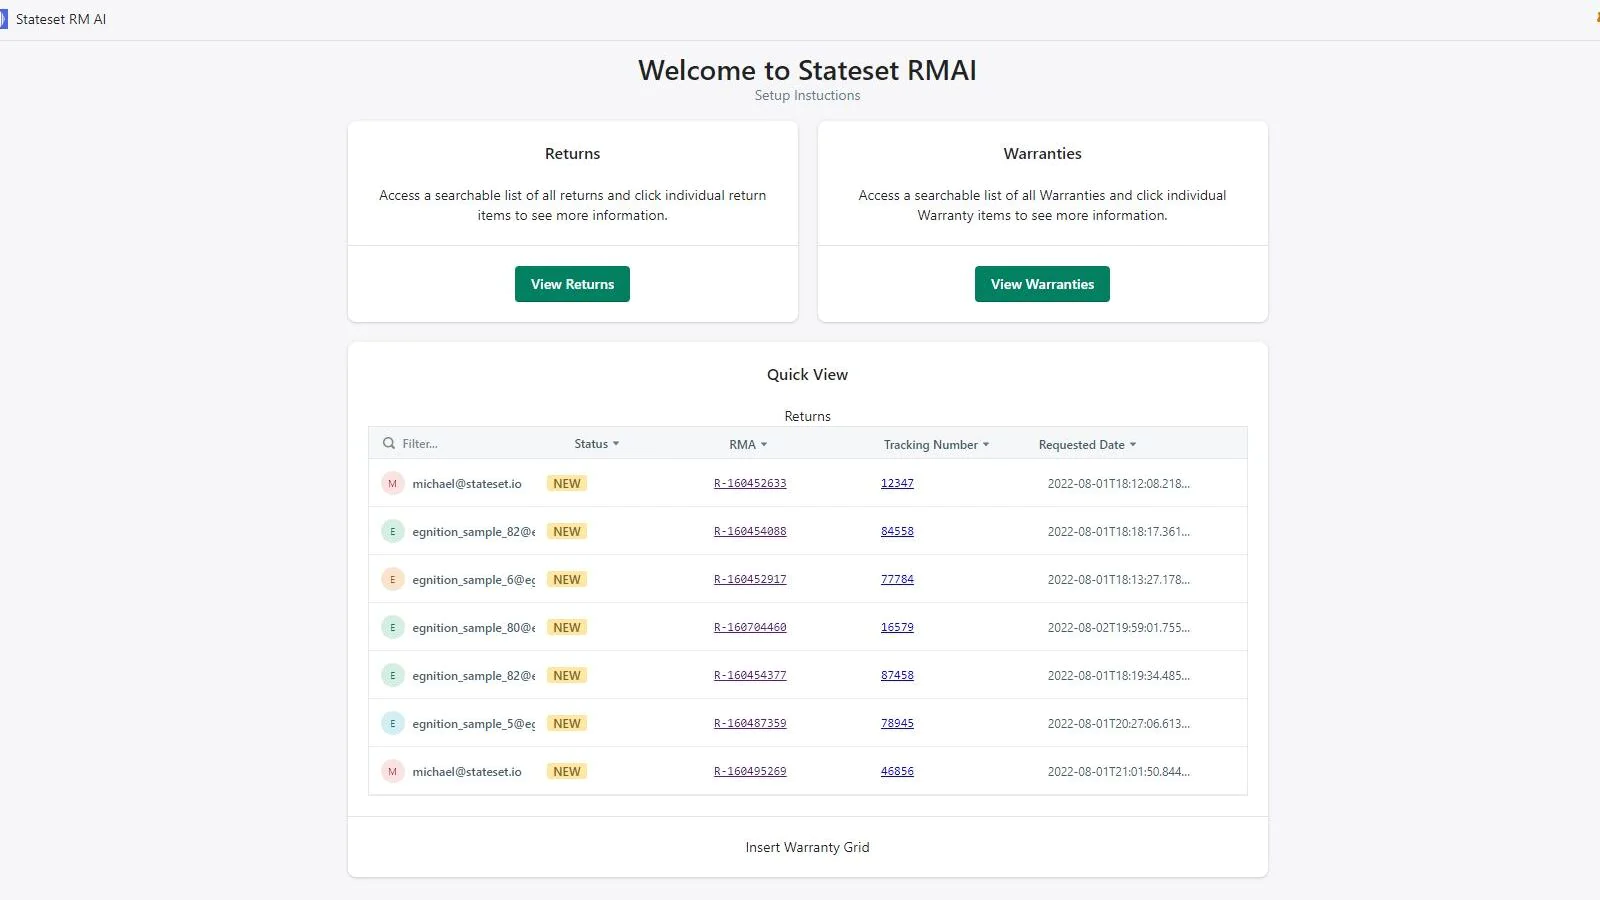Click the Returns card heading

pyautogui.click(x=572, y=153)
